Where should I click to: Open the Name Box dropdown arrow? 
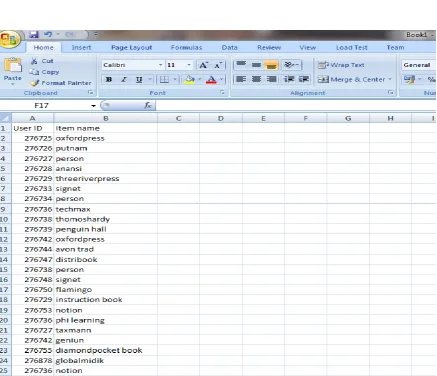[x=93, y=106]
